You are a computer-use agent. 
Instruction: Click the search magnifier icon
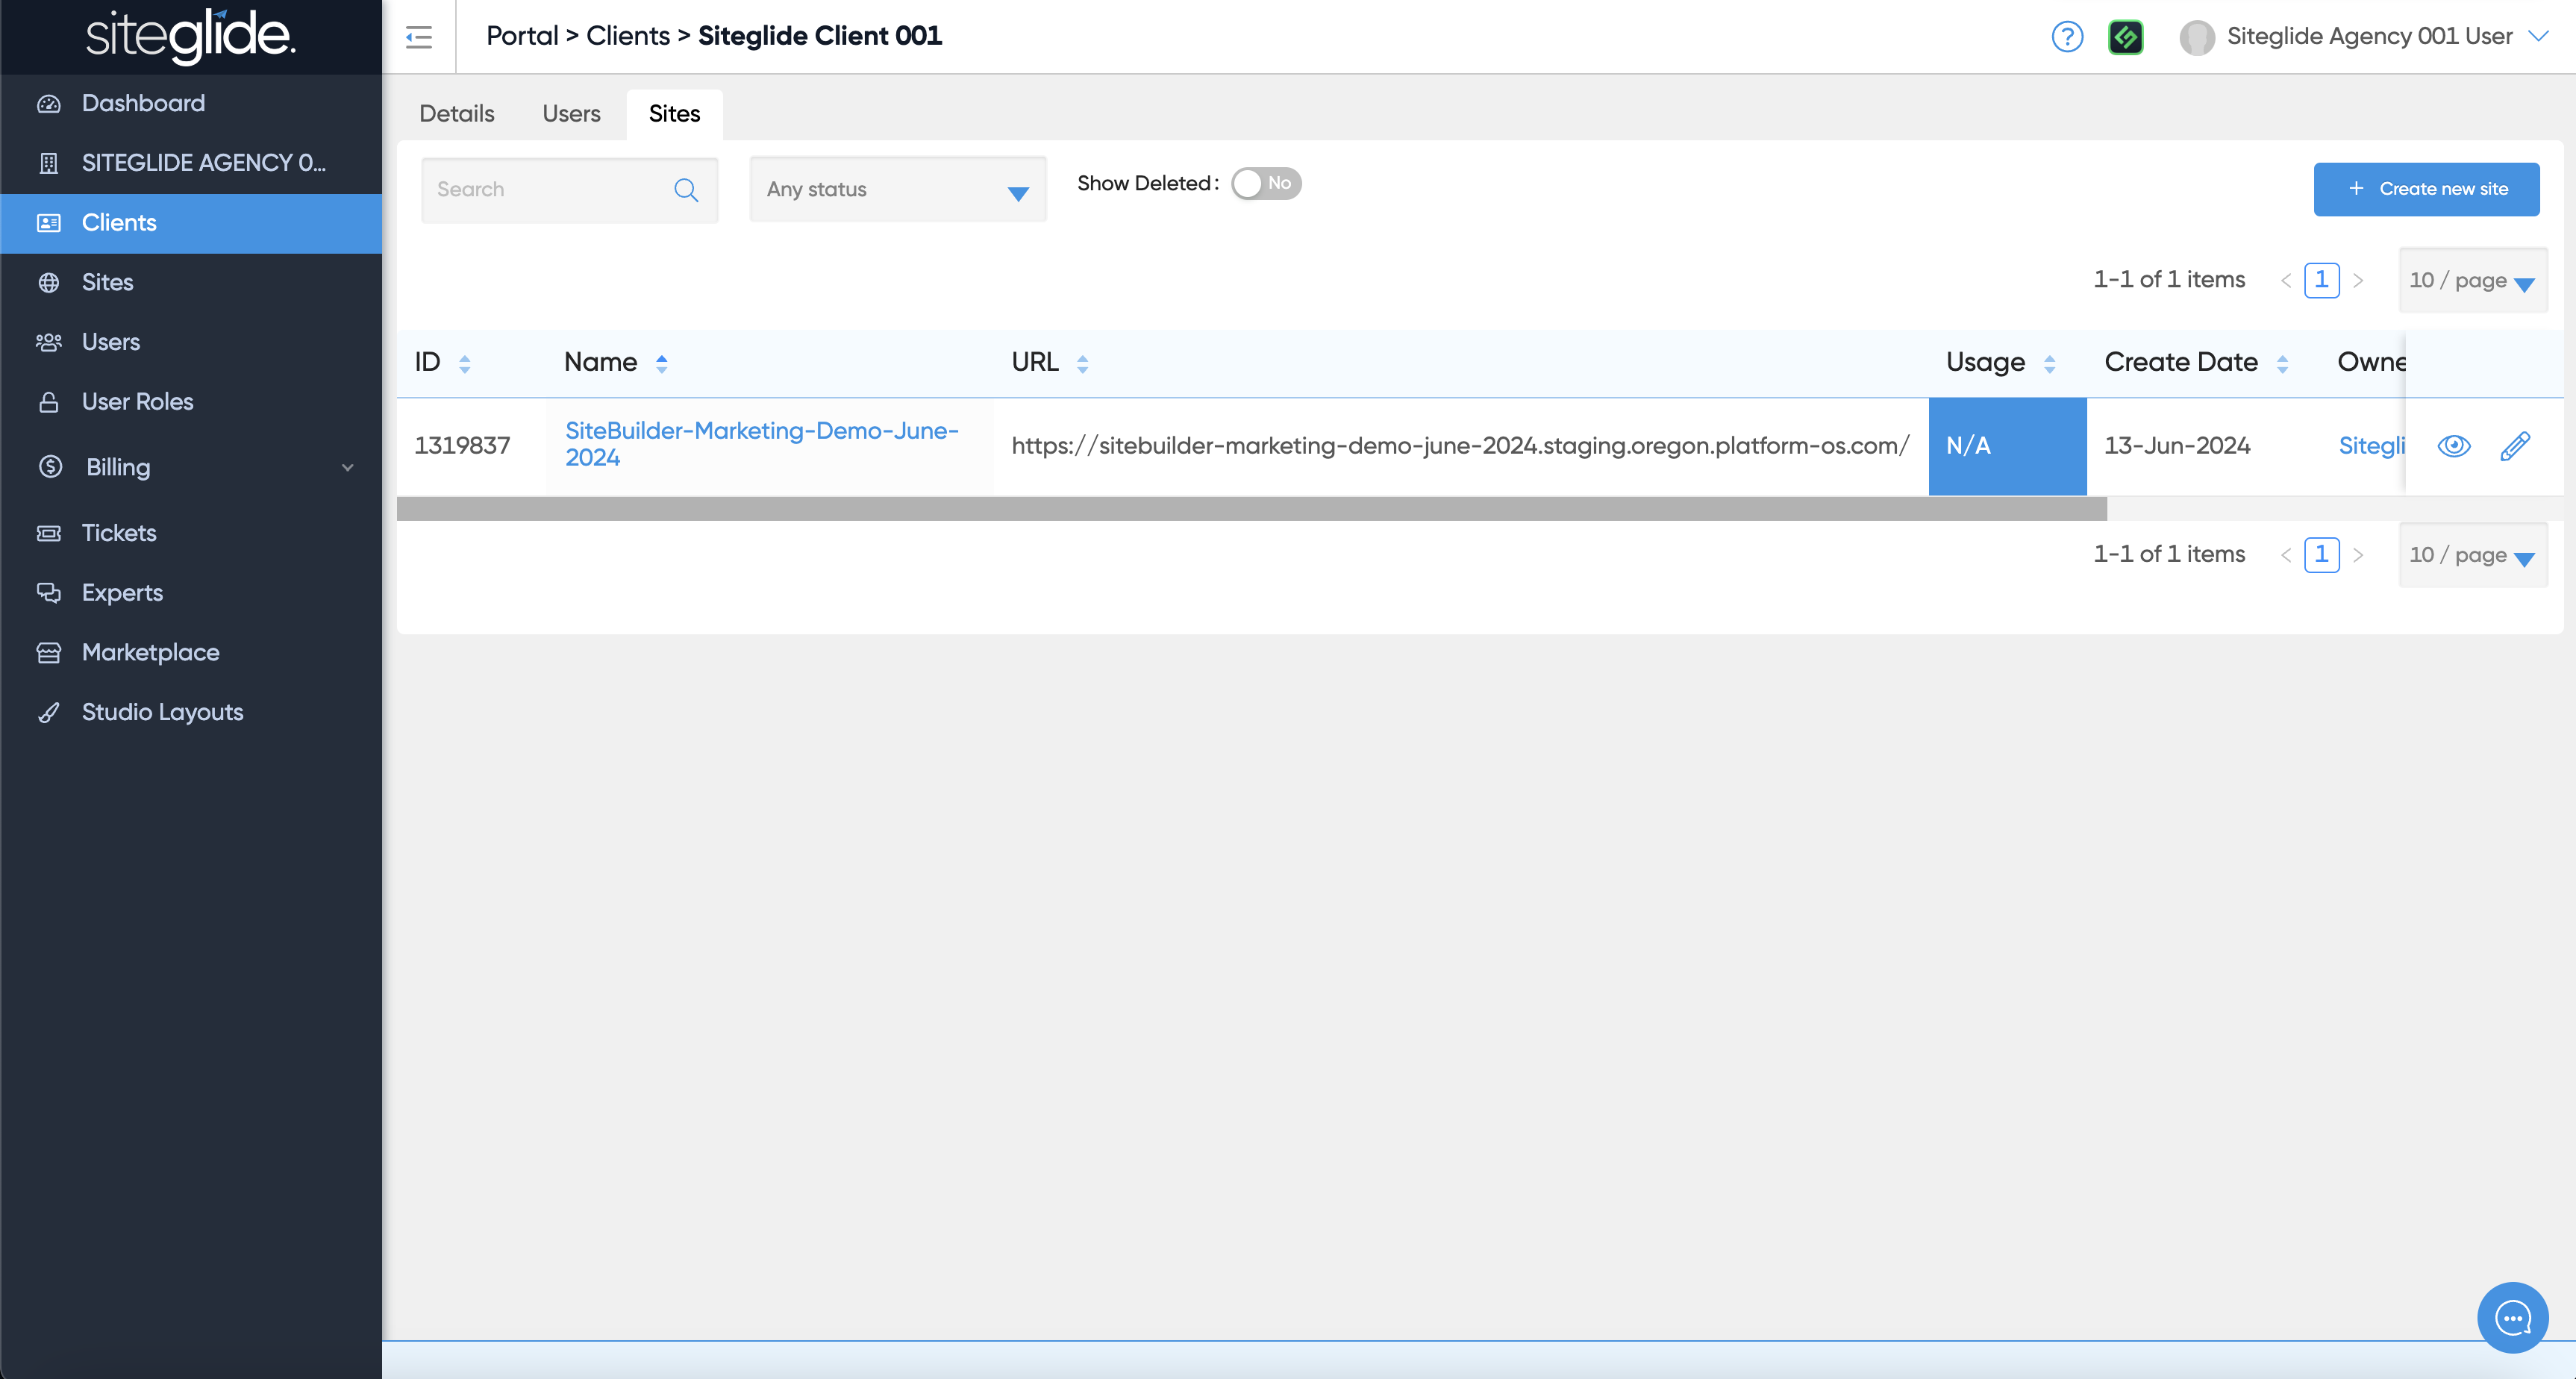(x=686, y=190)
